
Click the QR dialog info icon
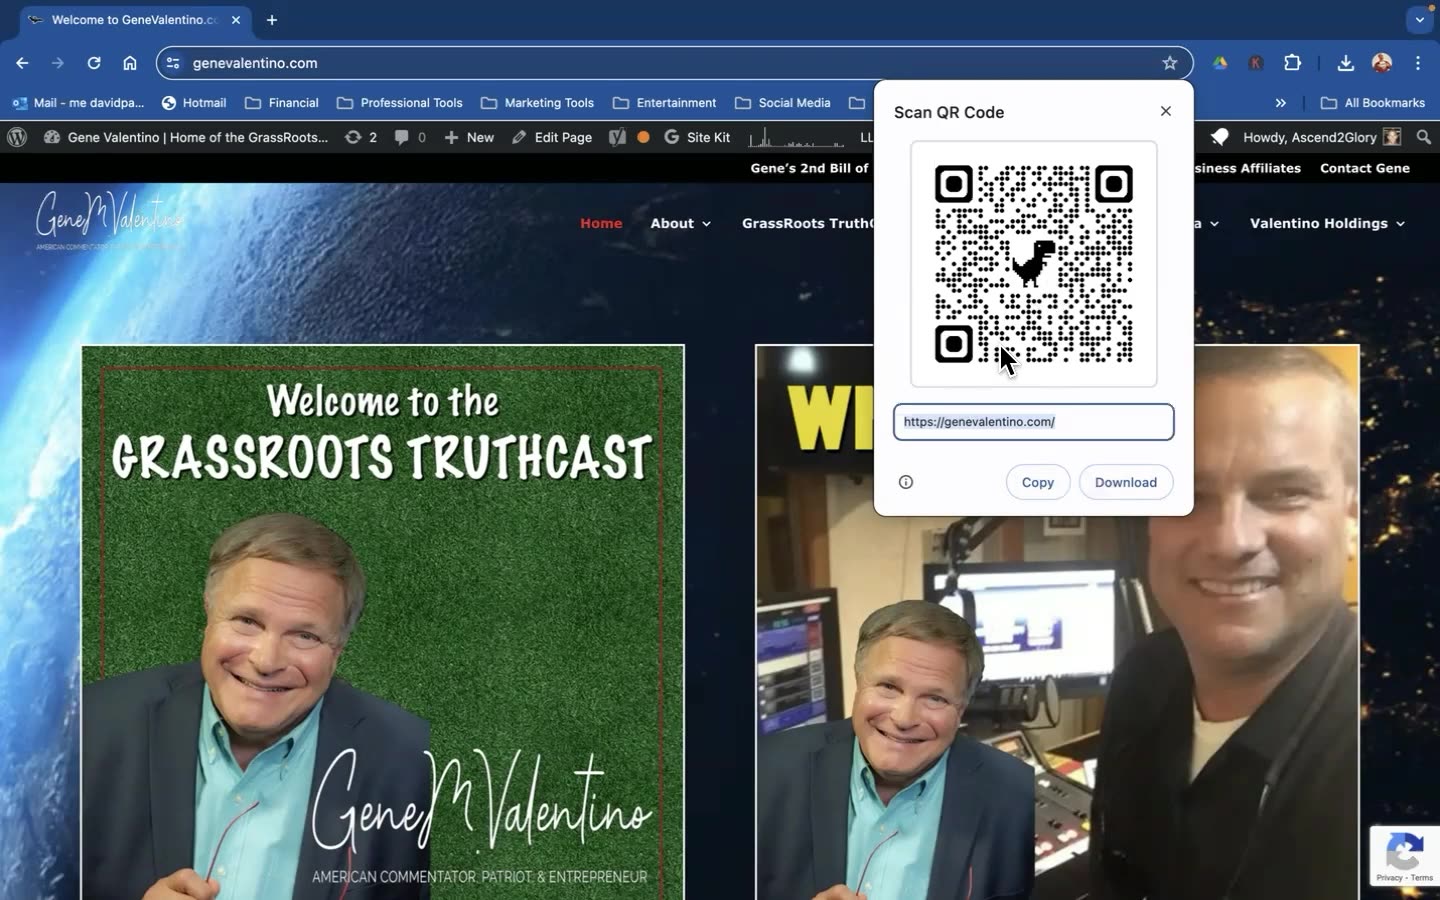point(905,482)
